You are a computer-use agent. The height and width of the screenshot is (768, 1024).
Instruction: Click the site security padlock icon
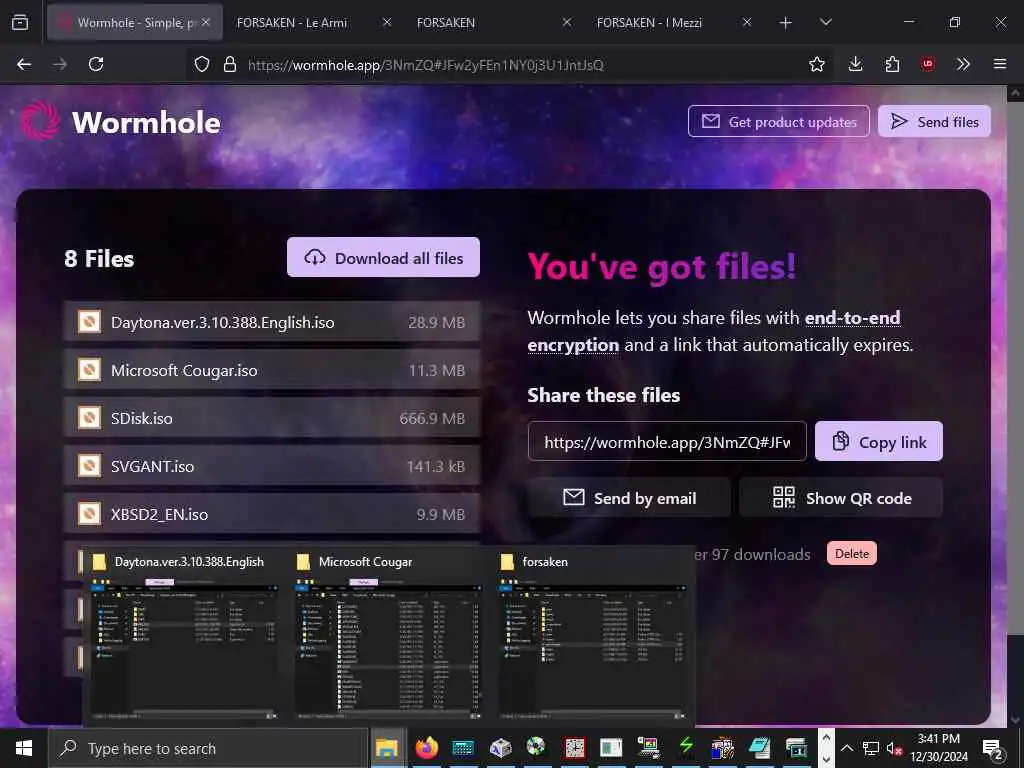tap(230, 64)
